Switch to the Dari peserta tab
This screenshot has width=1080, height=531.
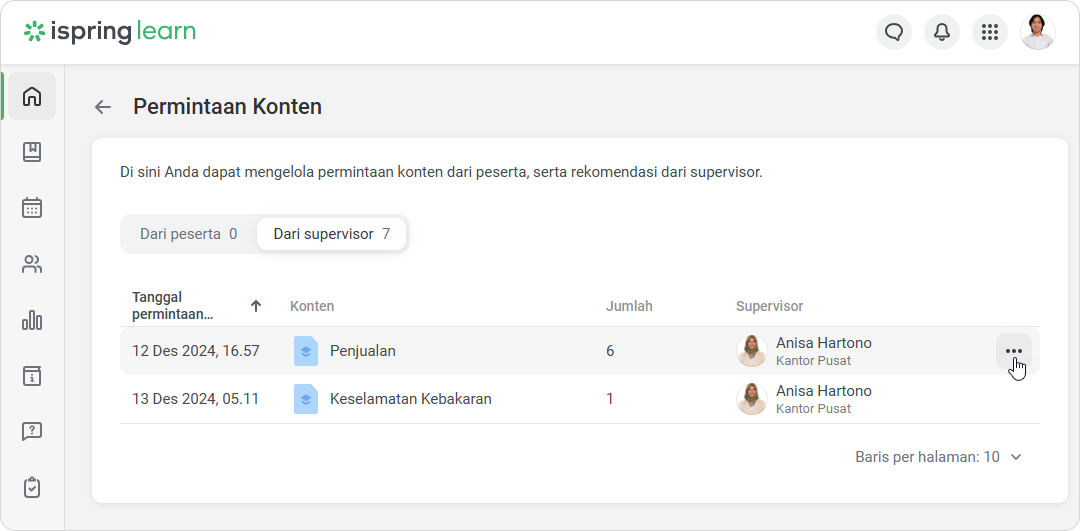pos(188,234)
